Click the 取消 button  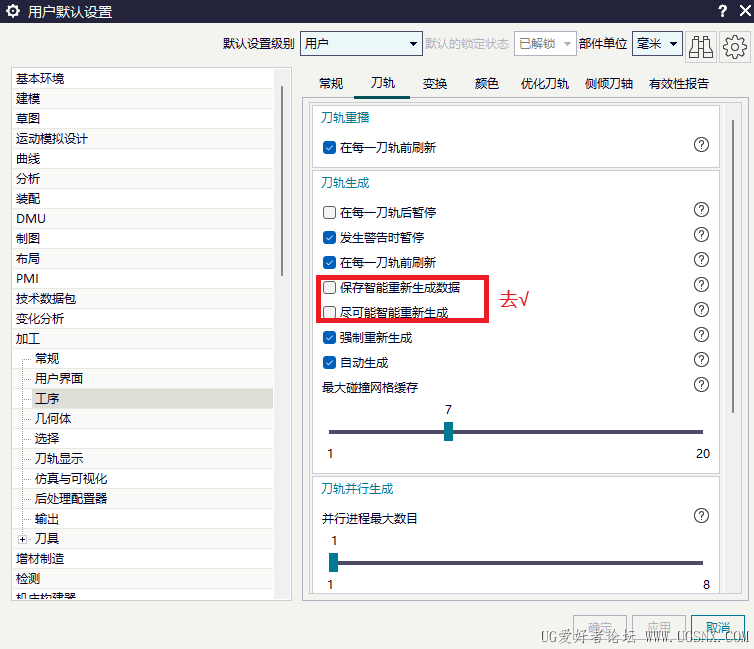[x=717, y=627]
